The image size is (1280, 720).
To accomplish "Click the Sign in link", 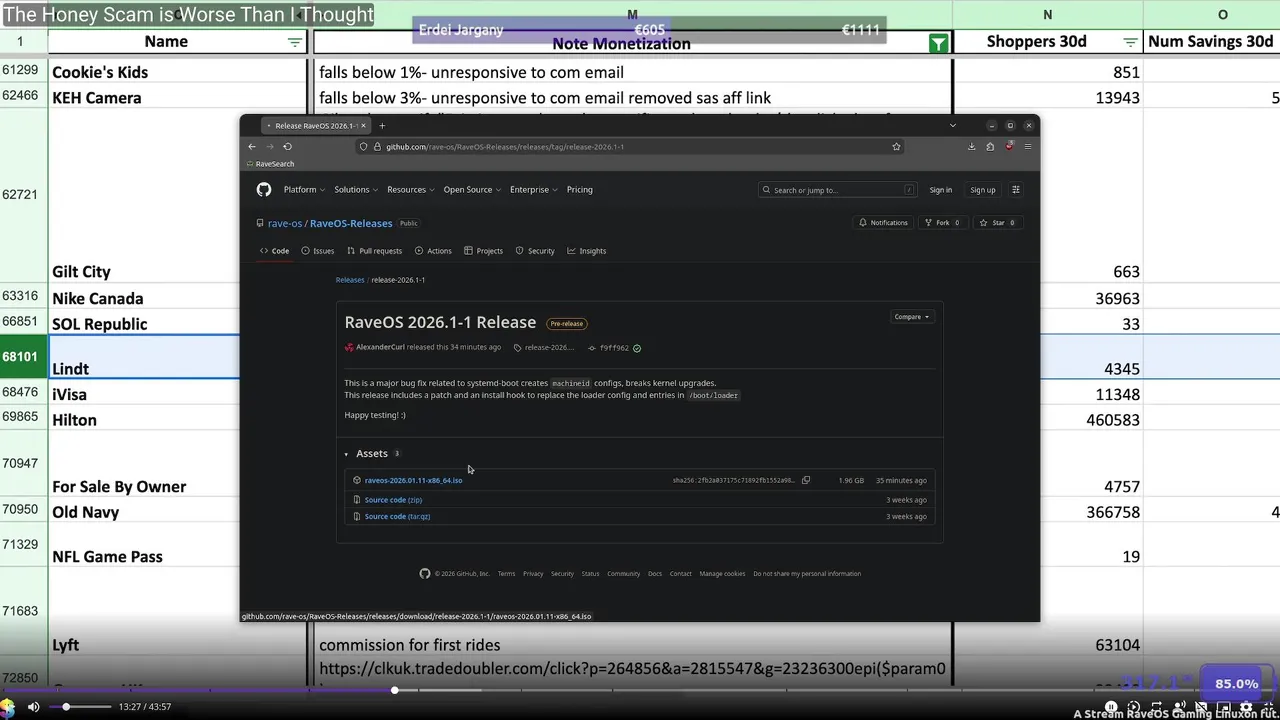I will 941,190.
